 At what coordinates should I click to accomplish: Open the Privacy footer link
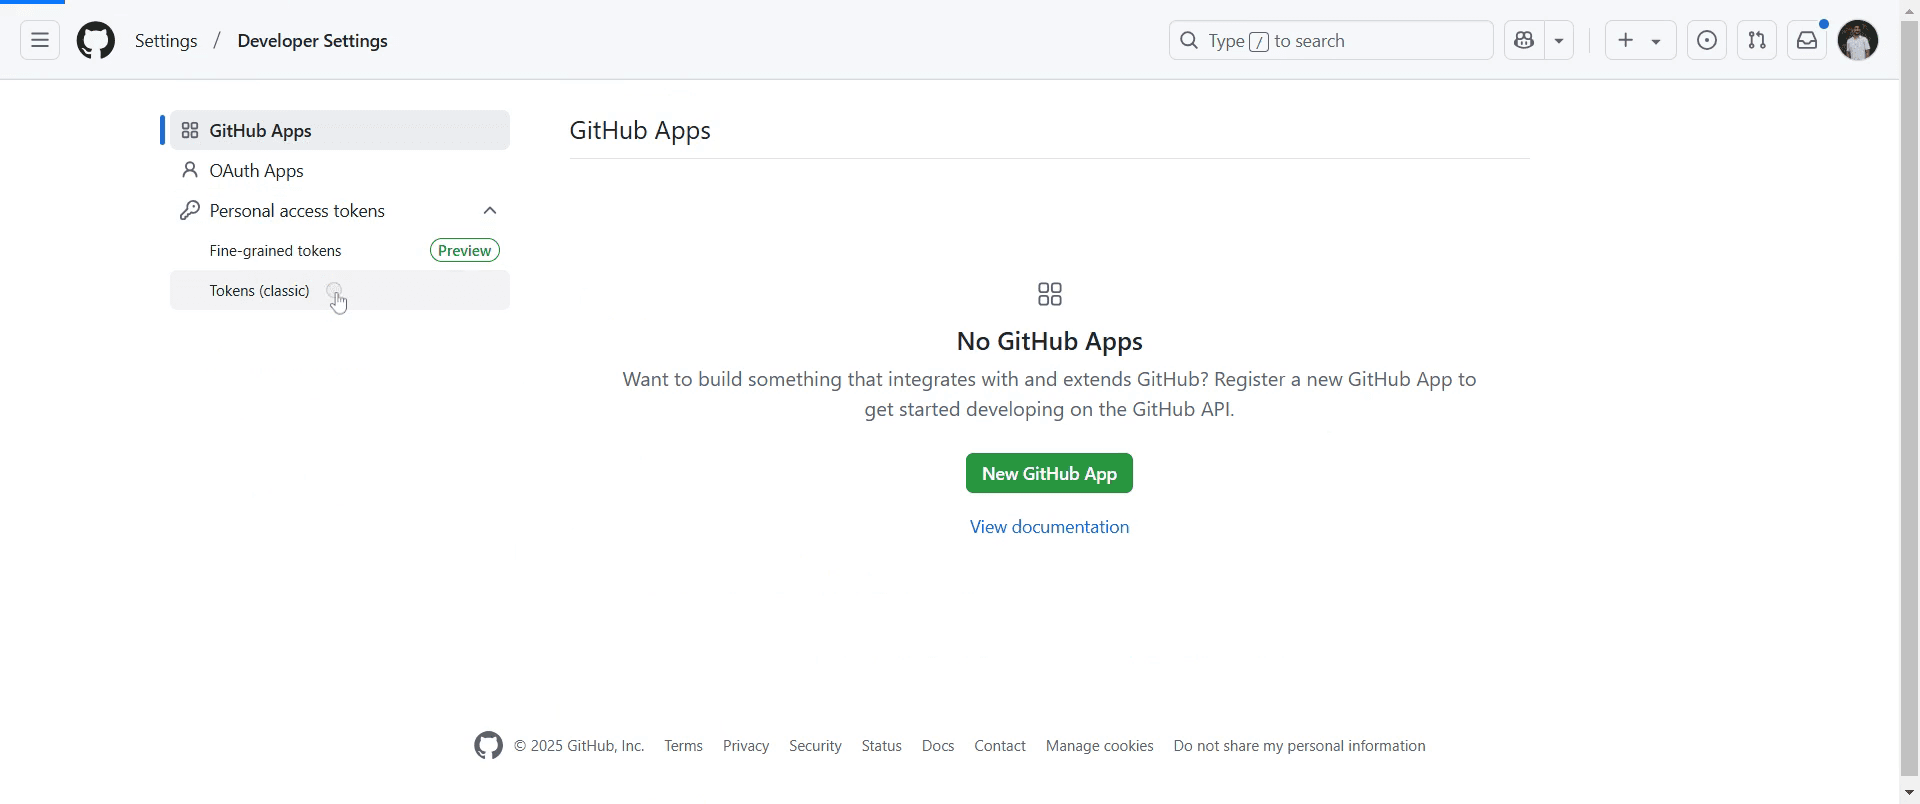(746, 746)
